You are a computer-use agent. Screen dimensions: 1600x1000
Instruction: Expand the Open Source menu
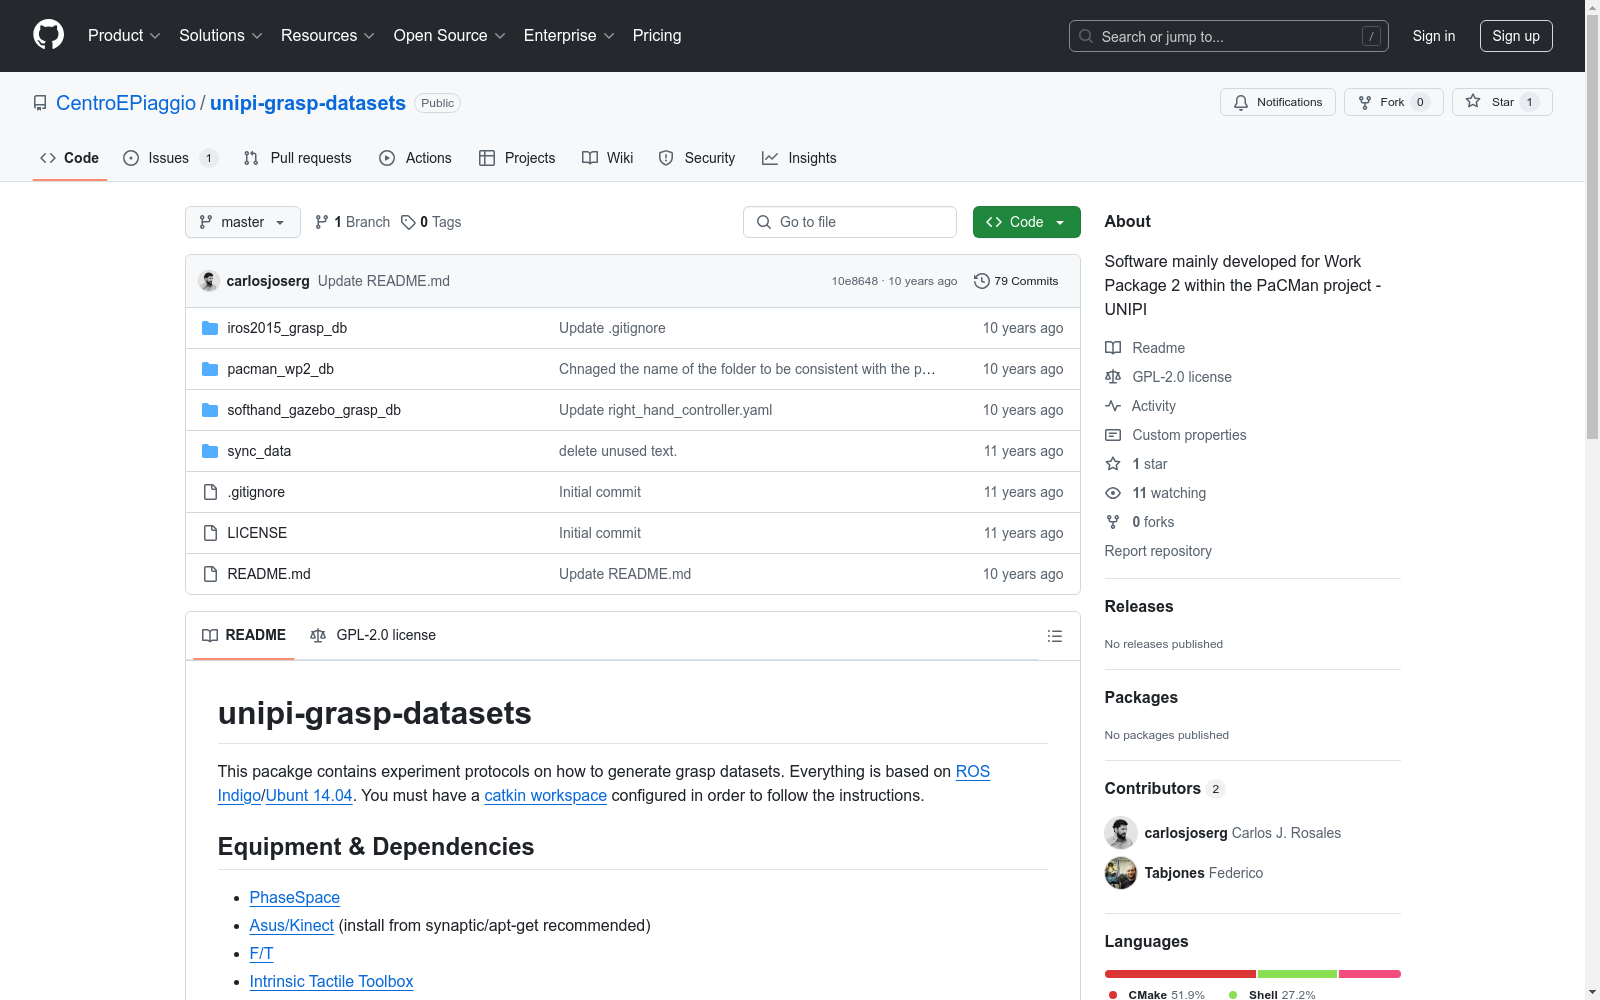450,36
